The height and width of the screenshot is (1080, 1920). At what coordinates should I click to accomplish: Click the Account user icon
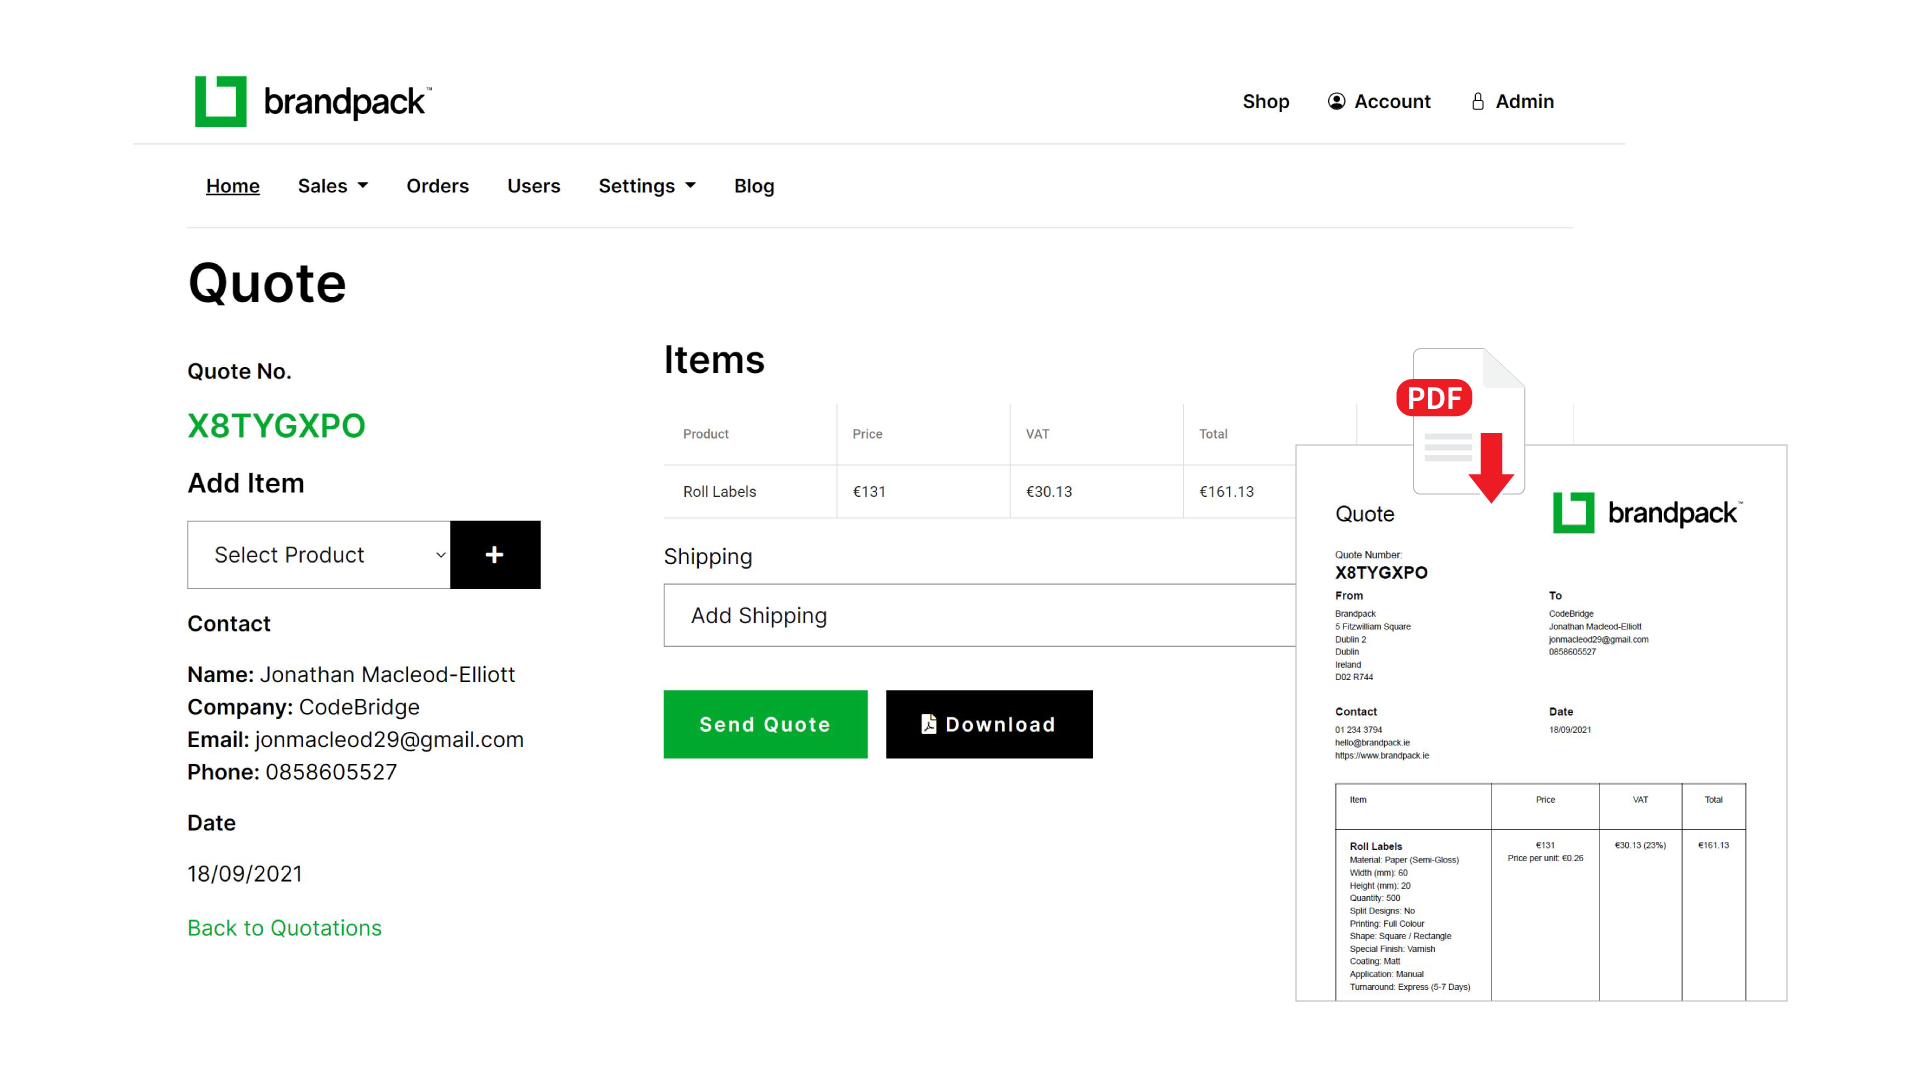1336,101
